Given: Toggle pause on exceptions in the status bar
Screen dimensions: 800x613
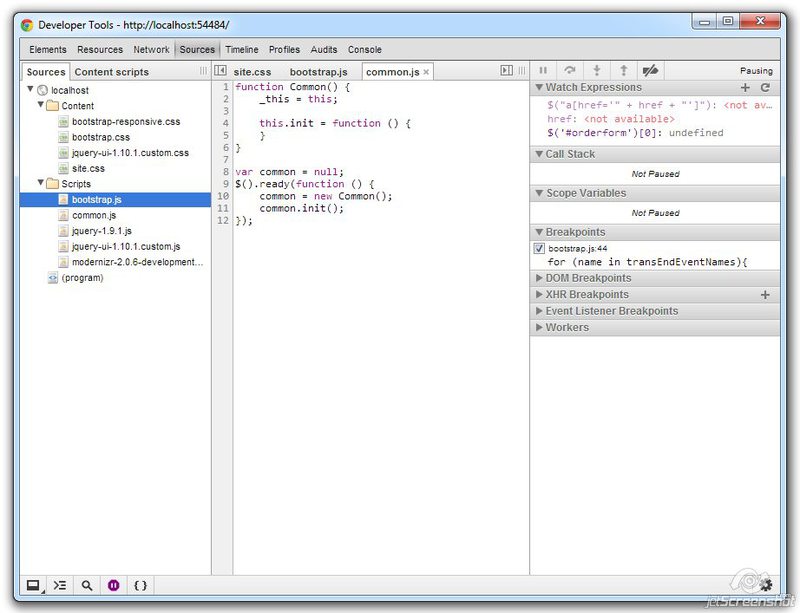Looking at the screenshot, I should point(113,585).
